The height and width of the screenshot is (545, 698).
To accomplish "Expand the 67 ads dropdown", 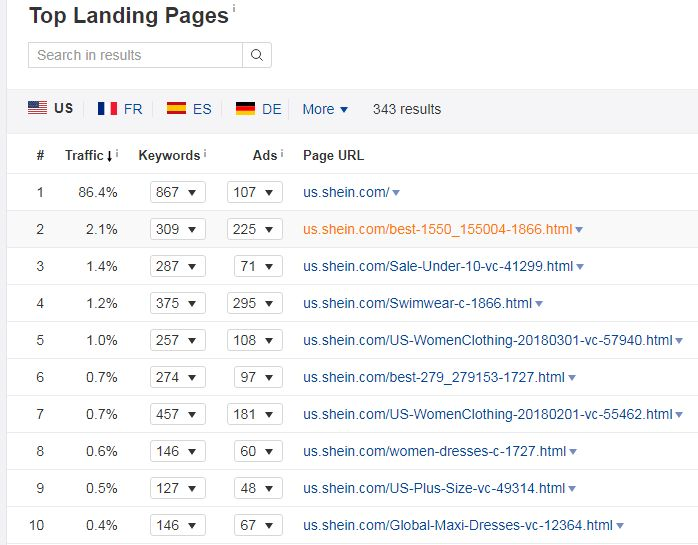I will (x=258, y=525).
